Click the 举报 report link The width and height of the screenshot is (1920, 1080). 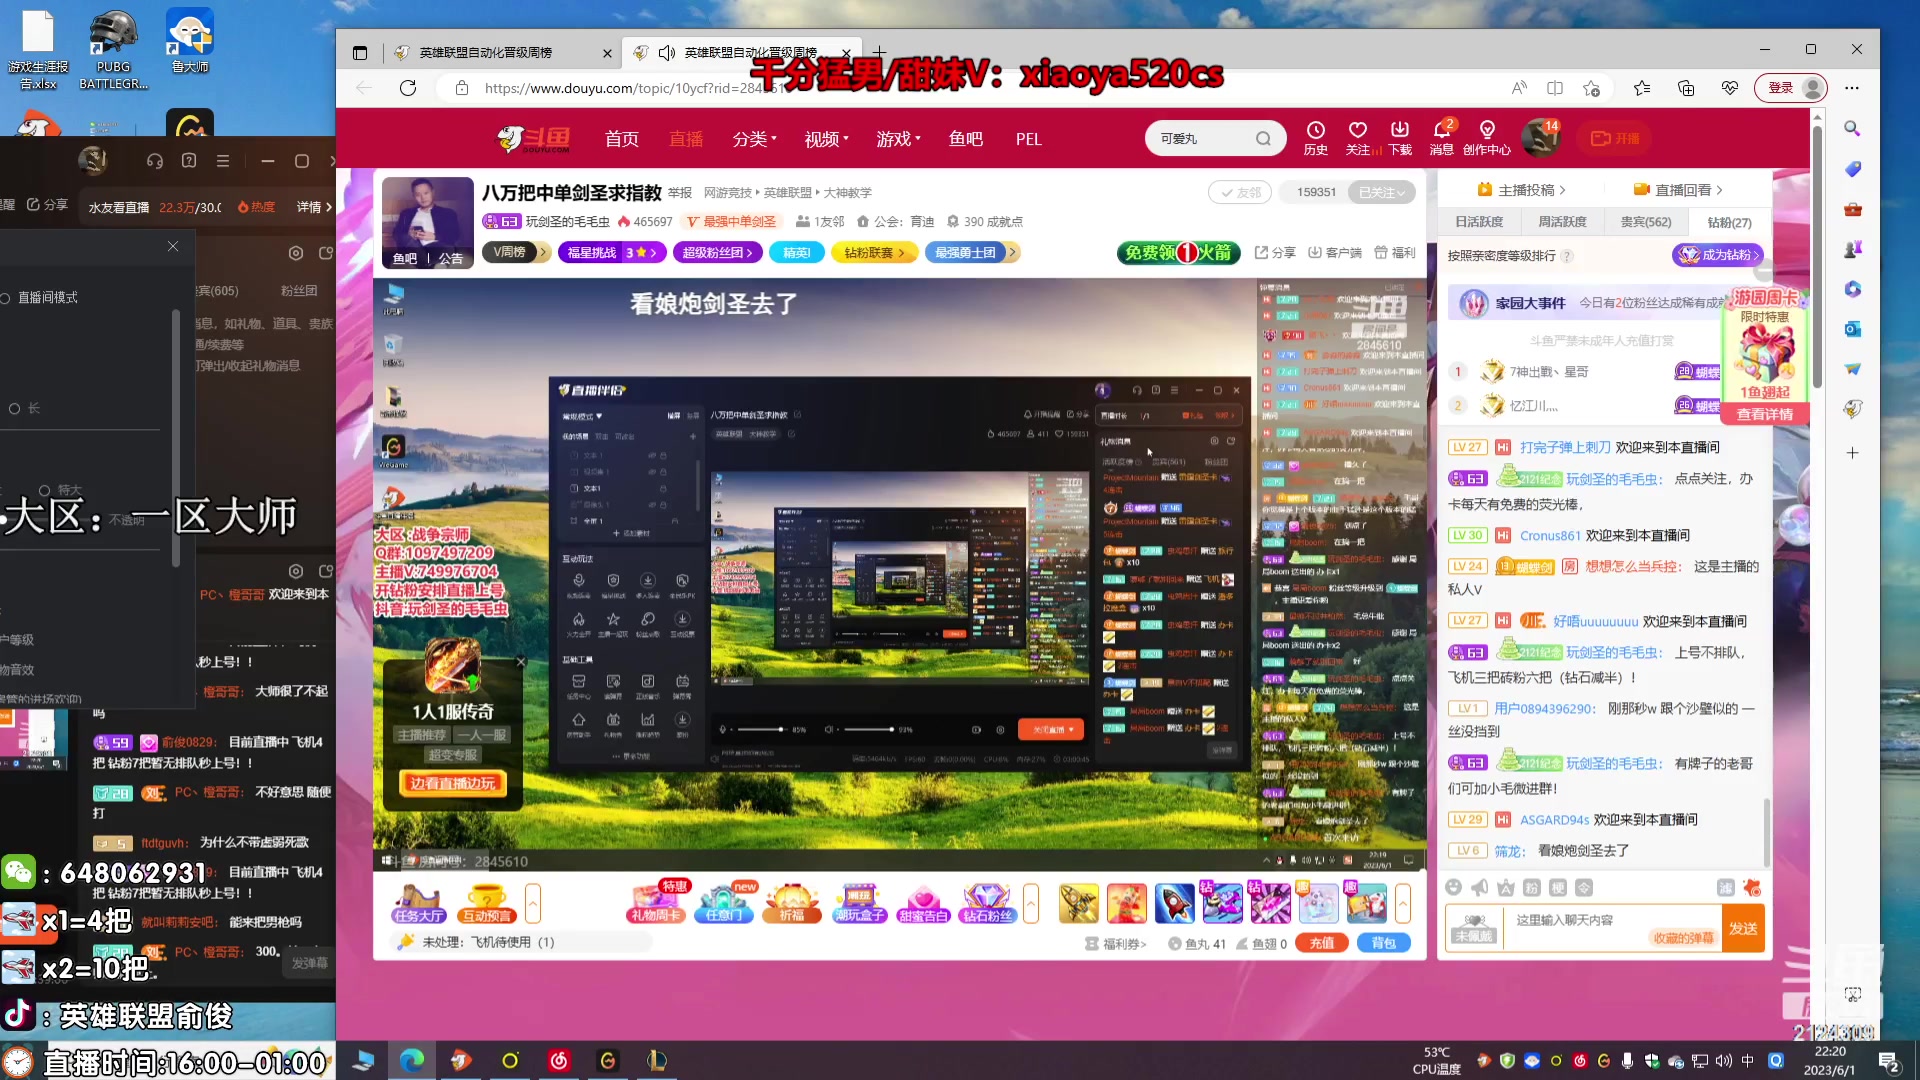(680, 193)
